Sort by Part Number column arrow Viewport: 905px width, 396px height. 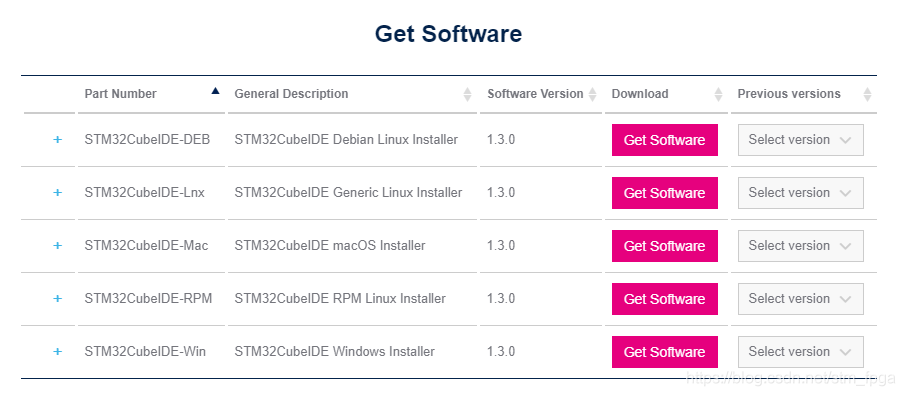pyautogui.click(x=215, y=91)
